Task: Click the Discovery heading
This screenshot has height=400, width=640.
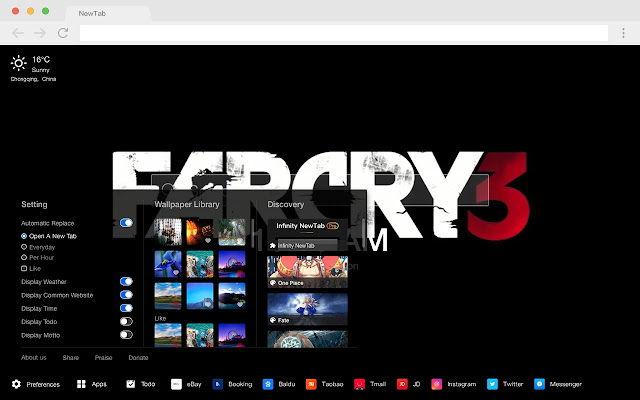Action: point(286,204)
